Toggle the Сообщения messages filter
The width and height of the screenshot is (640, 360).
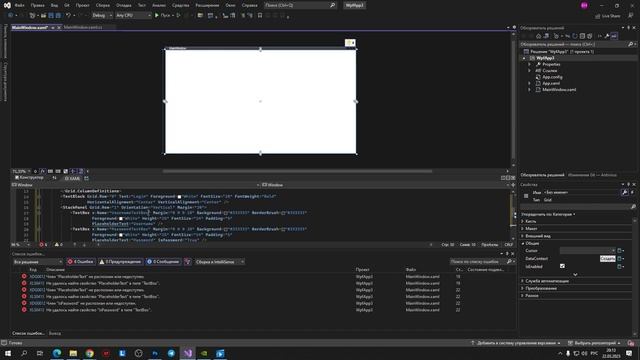click(x=163, y=262)
